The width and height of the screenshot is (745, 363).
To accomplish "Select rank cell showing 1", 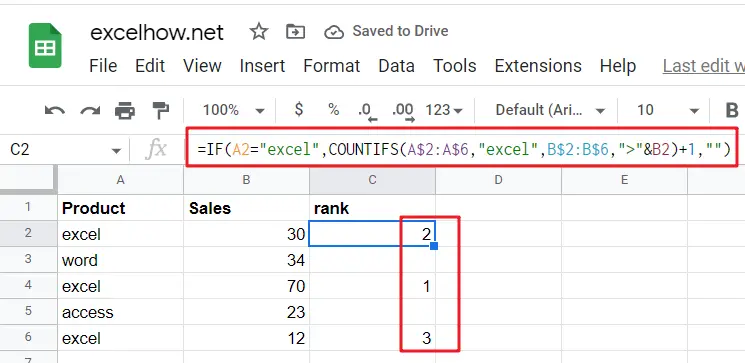I will [372, 286].
